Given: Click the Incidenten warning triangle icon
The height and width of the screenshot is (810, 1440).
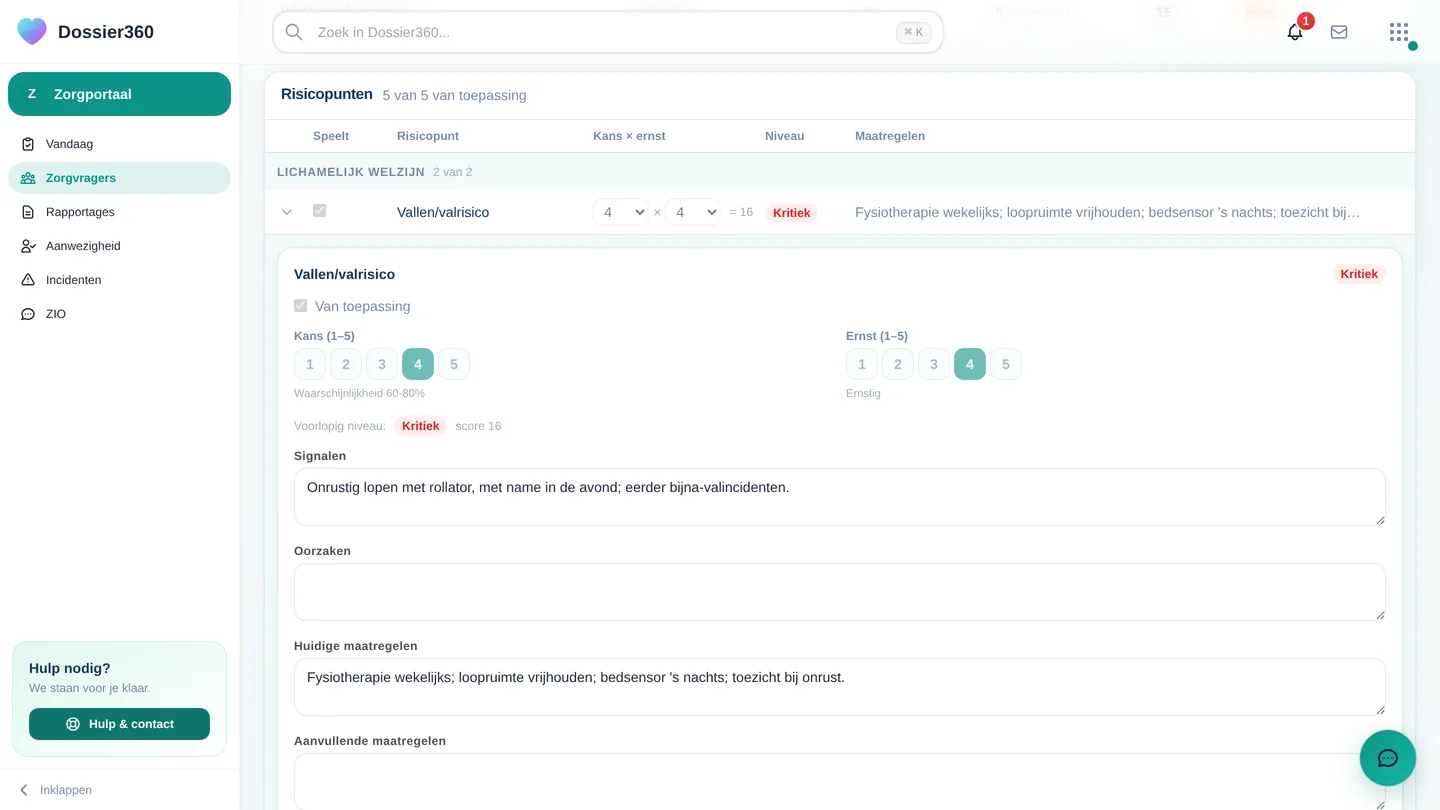Looking at the screenshot, I should pos(28,280).
